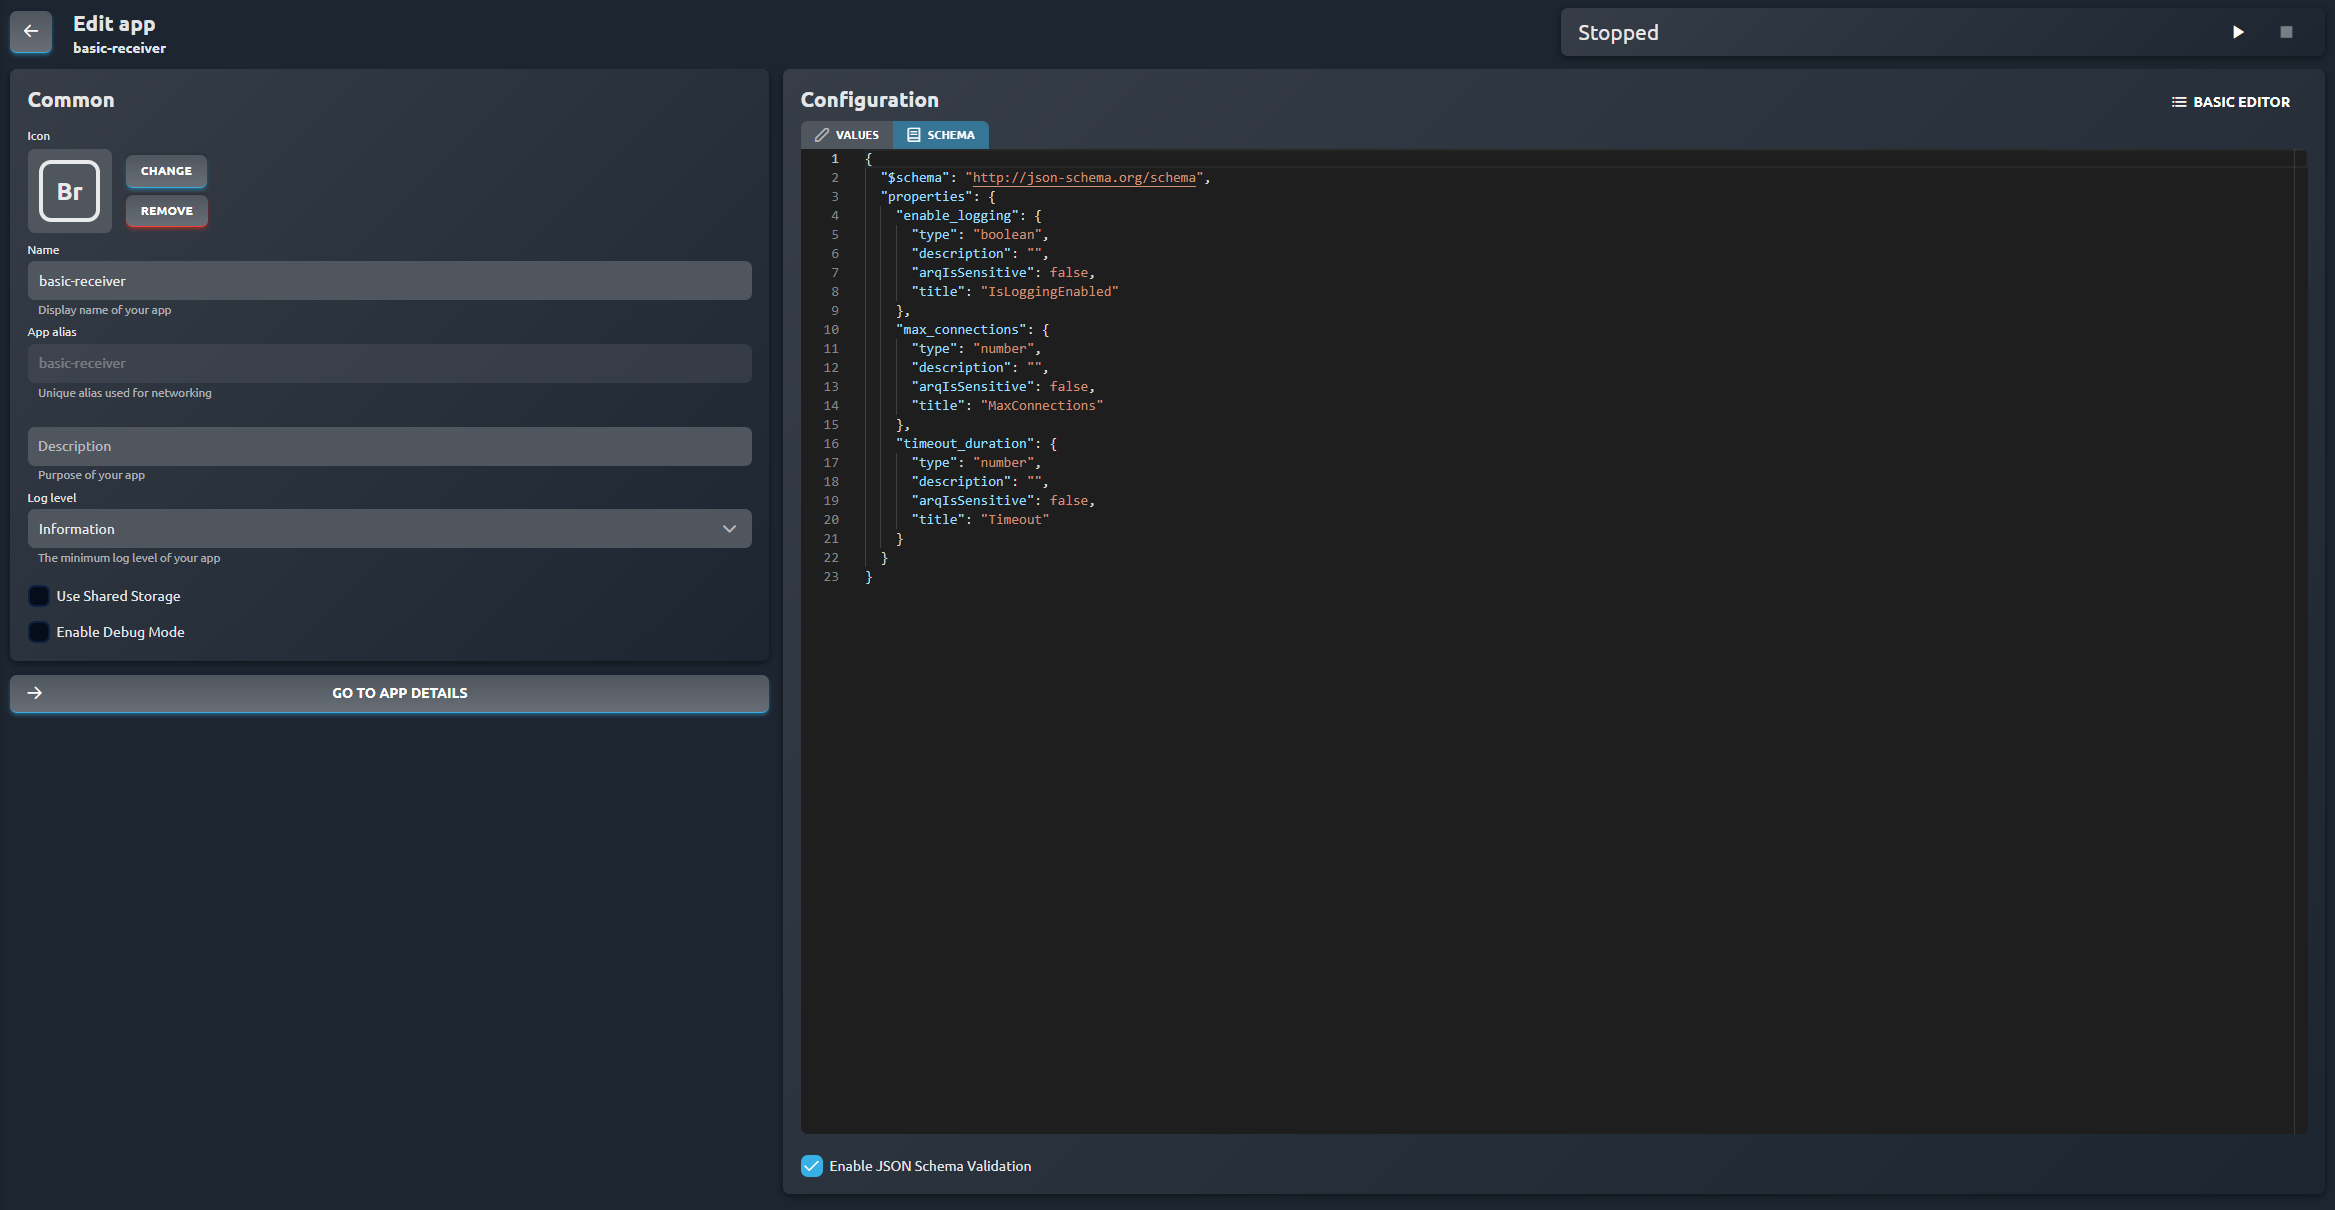Switch to BASIC EDITOR

2230,102
